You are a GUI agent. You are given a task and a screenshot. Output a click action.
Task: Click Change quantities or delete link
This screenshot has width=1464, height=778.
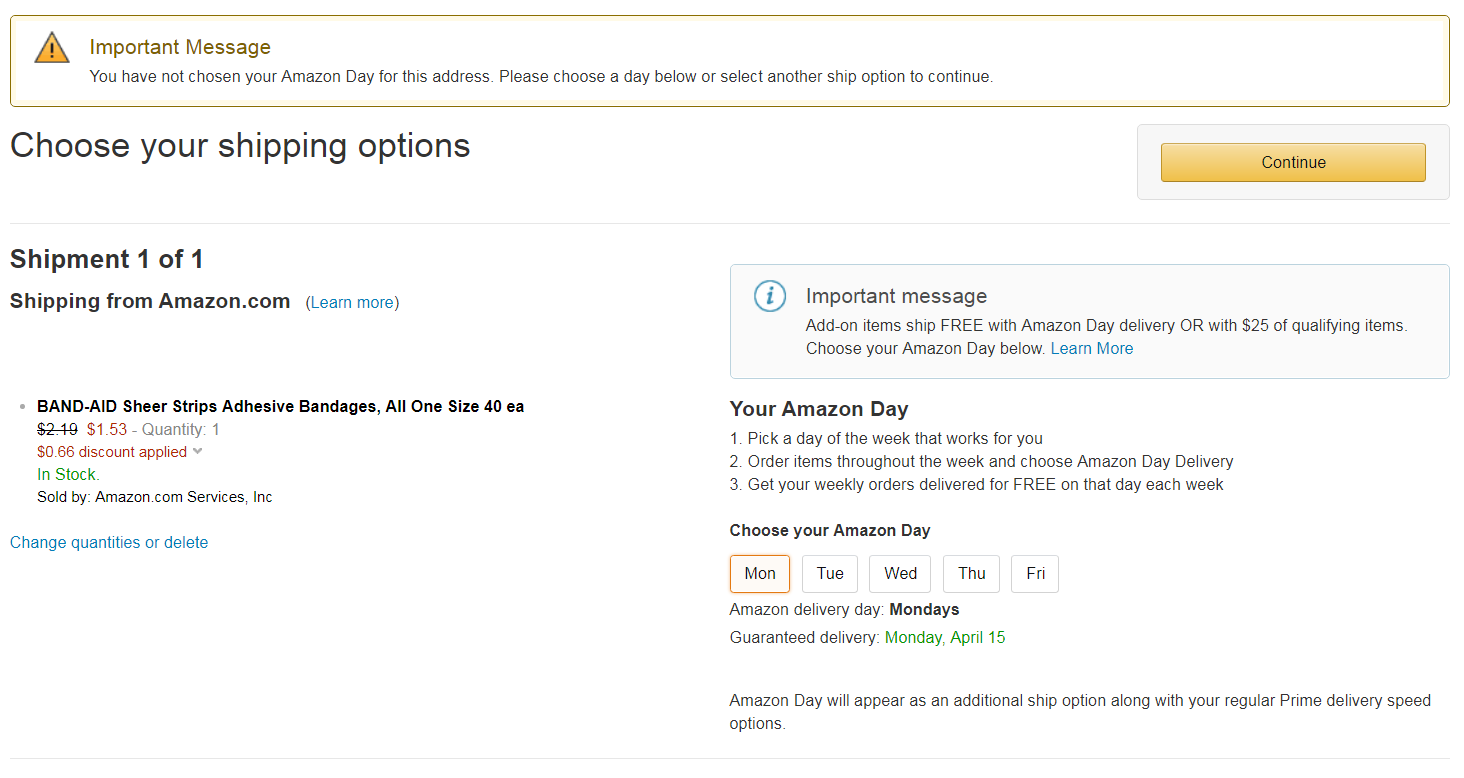pyautogui.click(x=109, y=542)
